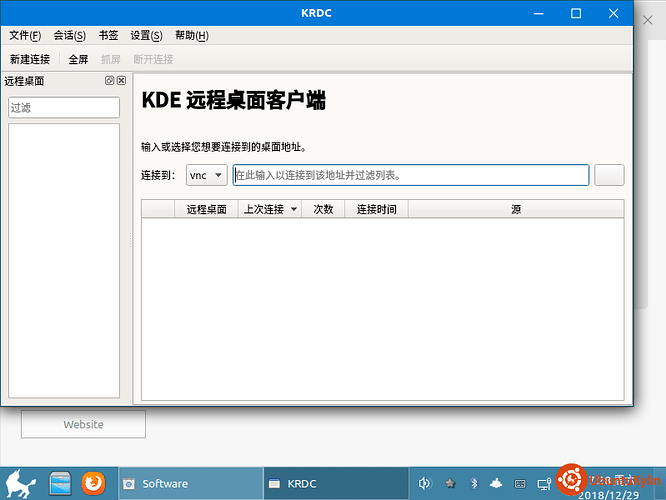Click the connection address input field
This screenshot has width=666, height=500.
click(x=411, y=175)
